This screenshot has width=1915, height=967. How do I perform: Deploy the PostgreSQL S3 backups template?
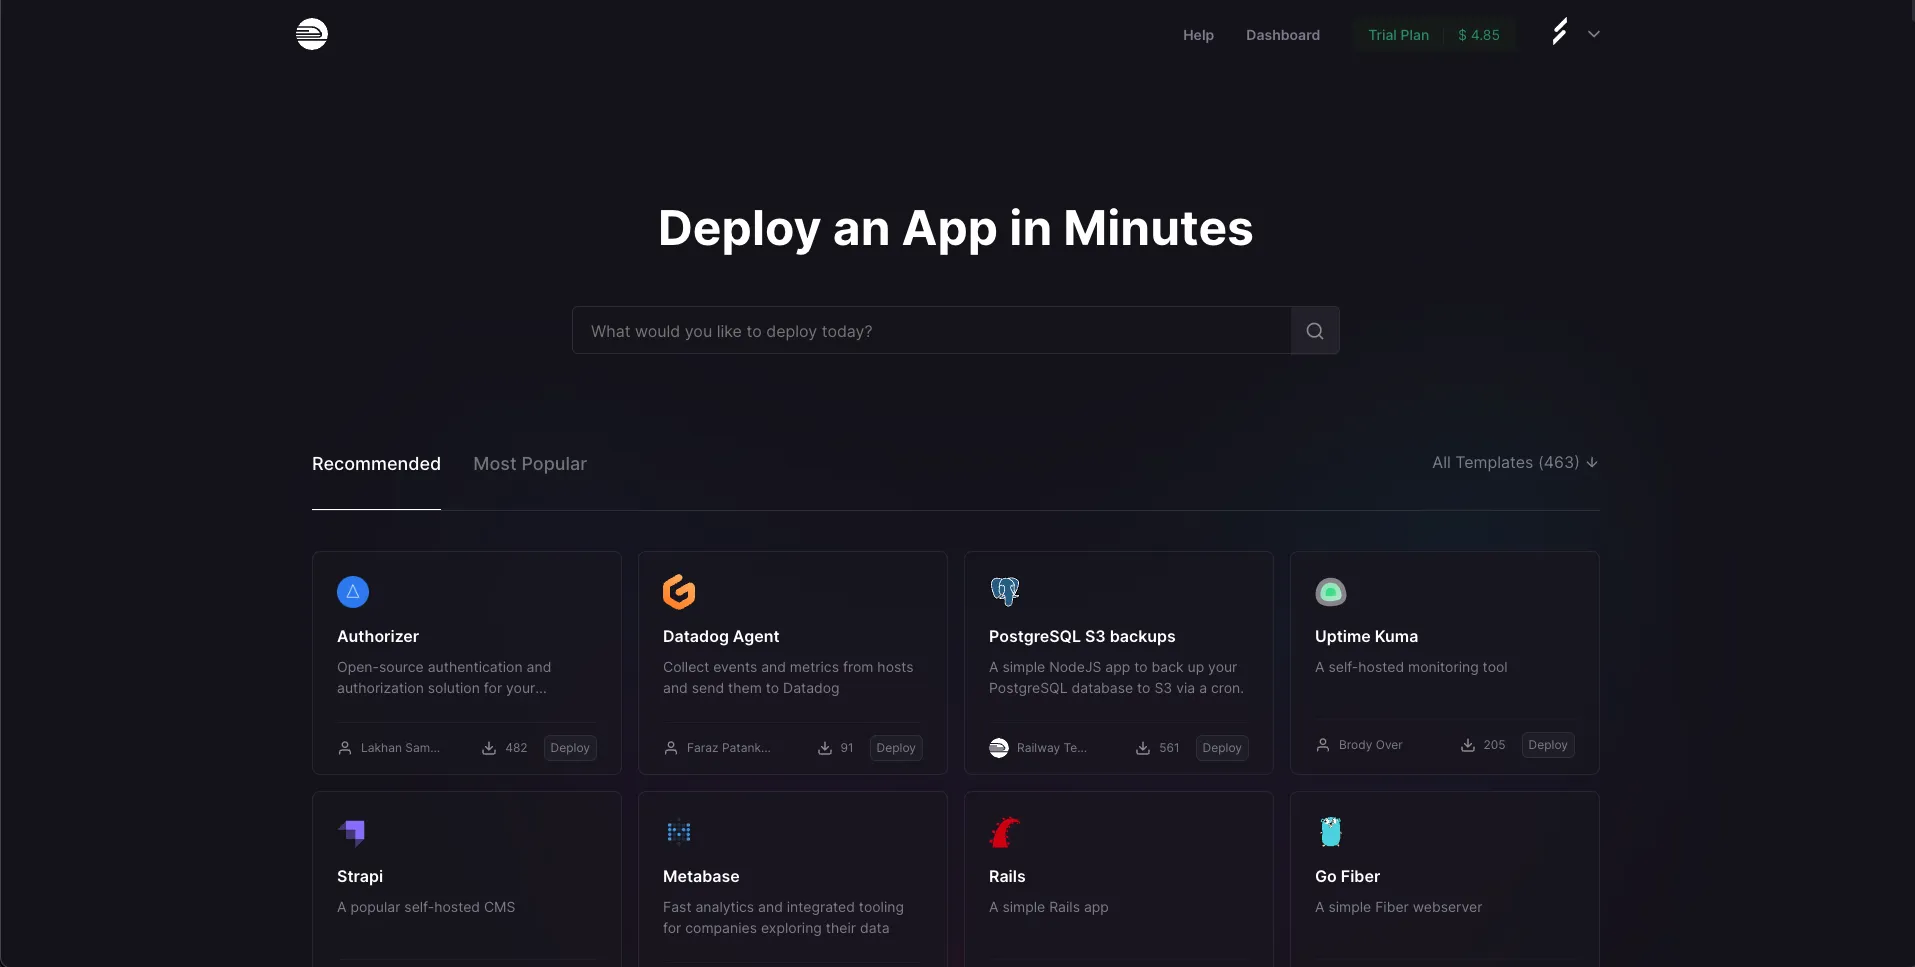(1222, 748)
